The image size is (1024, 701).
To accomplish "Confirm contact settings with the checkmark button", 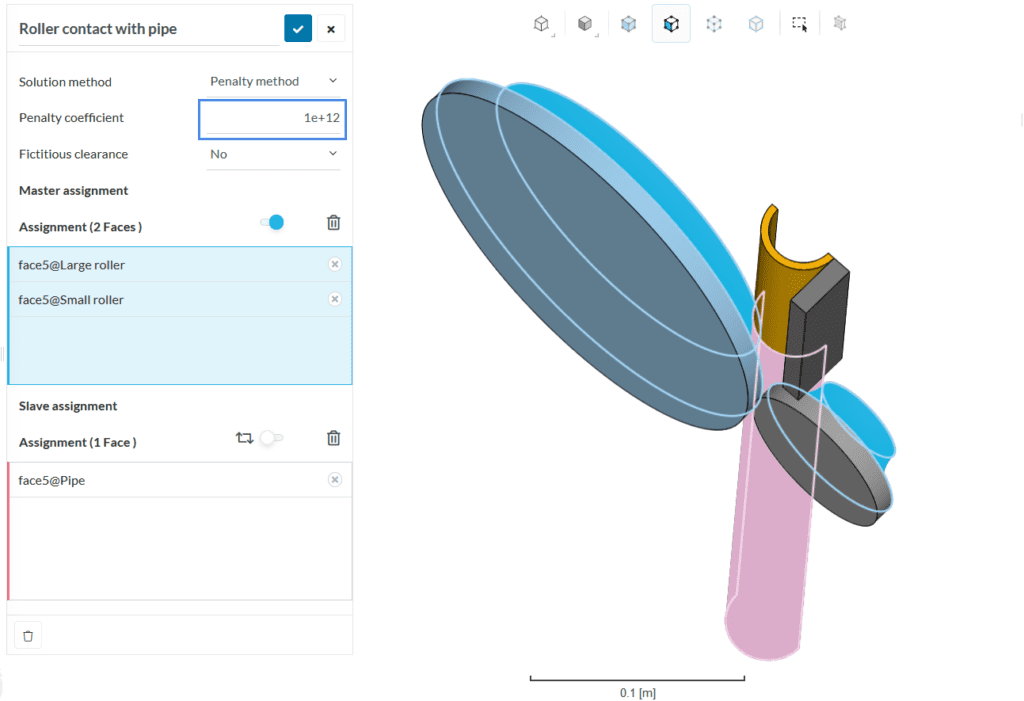I will coord(298,29).
